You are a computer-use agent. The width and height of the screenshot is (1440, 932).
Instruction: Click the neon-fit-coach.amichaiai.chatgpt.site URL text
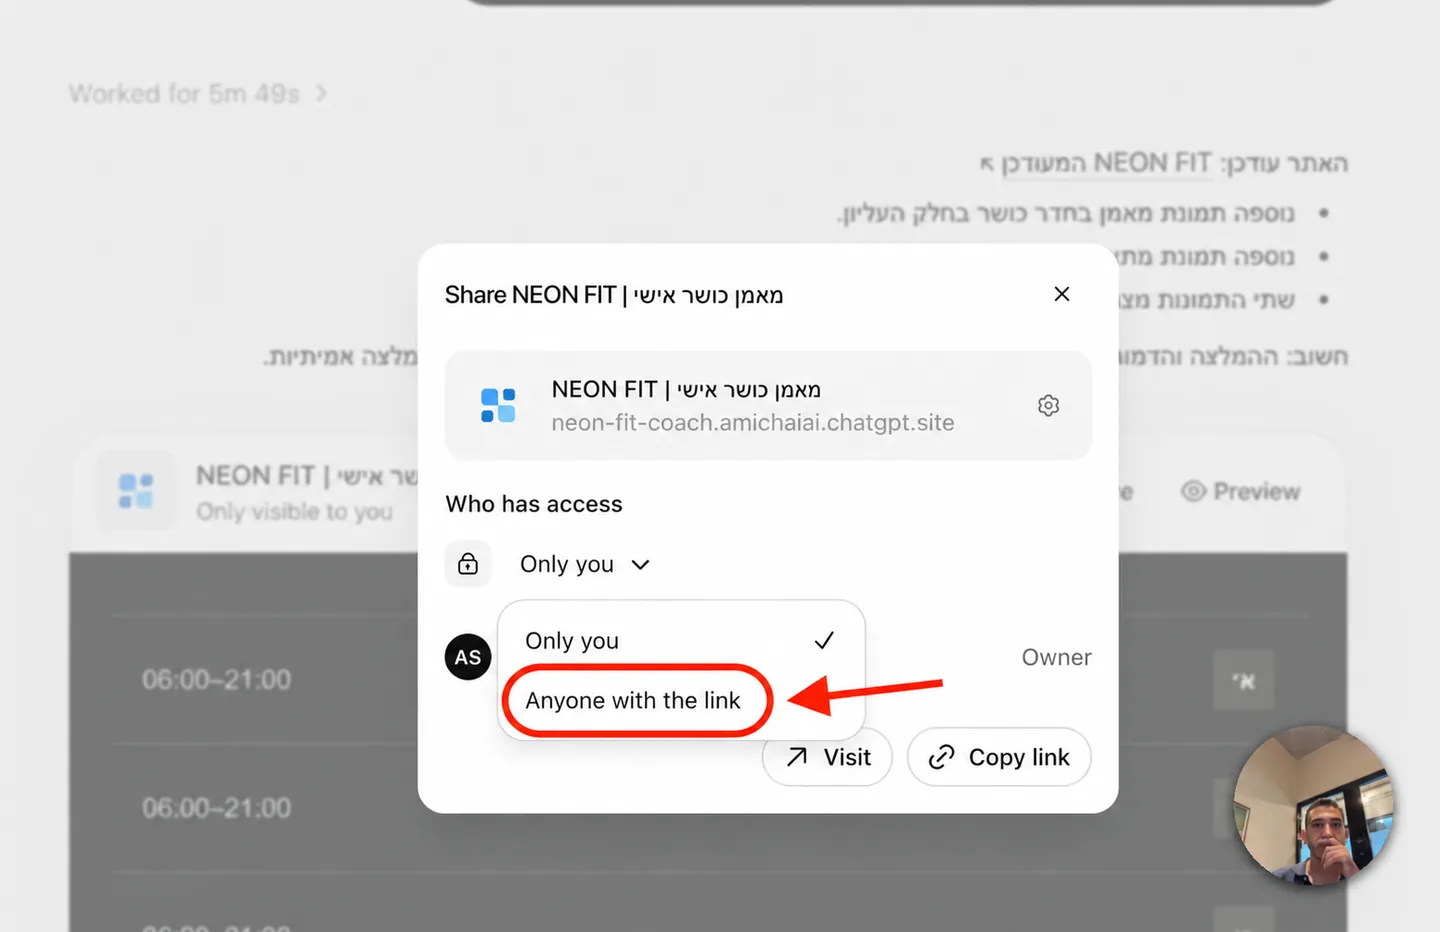753,422
